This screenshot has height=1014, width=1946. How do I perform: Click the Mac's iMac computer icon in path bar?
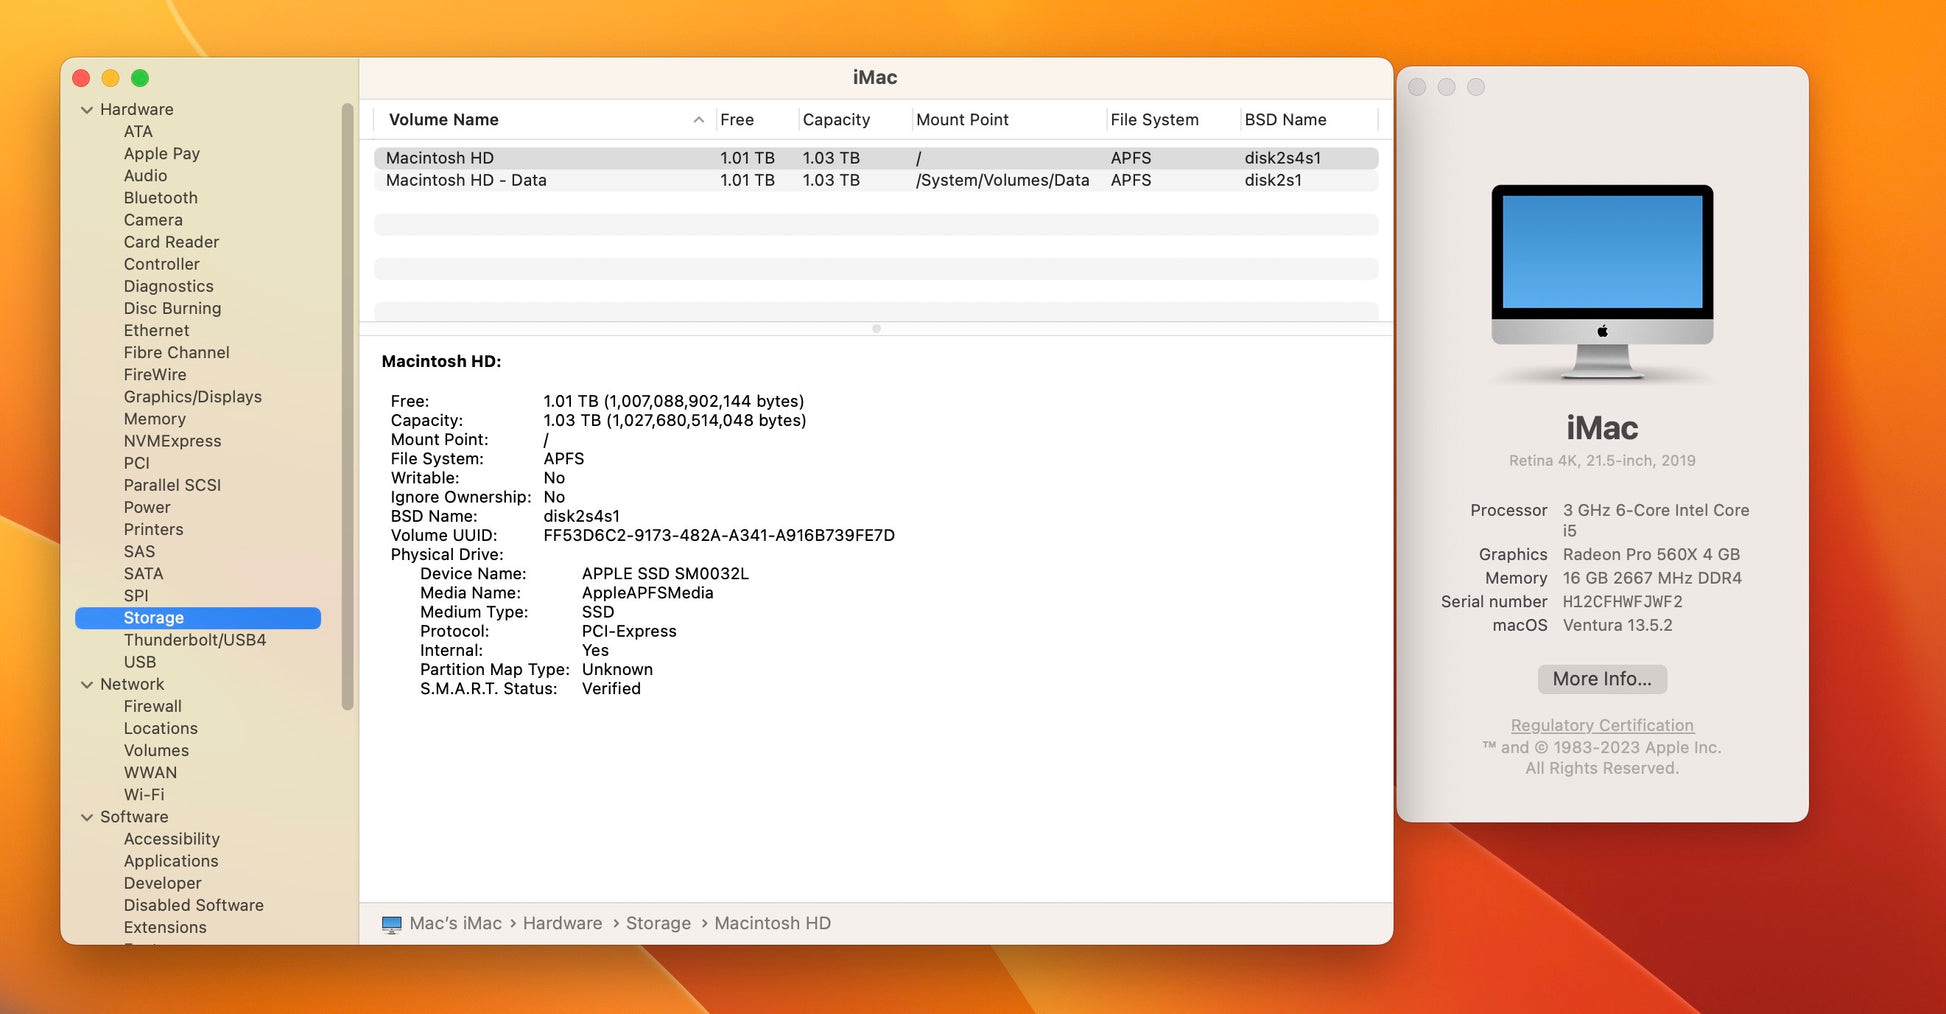[391, 924]
